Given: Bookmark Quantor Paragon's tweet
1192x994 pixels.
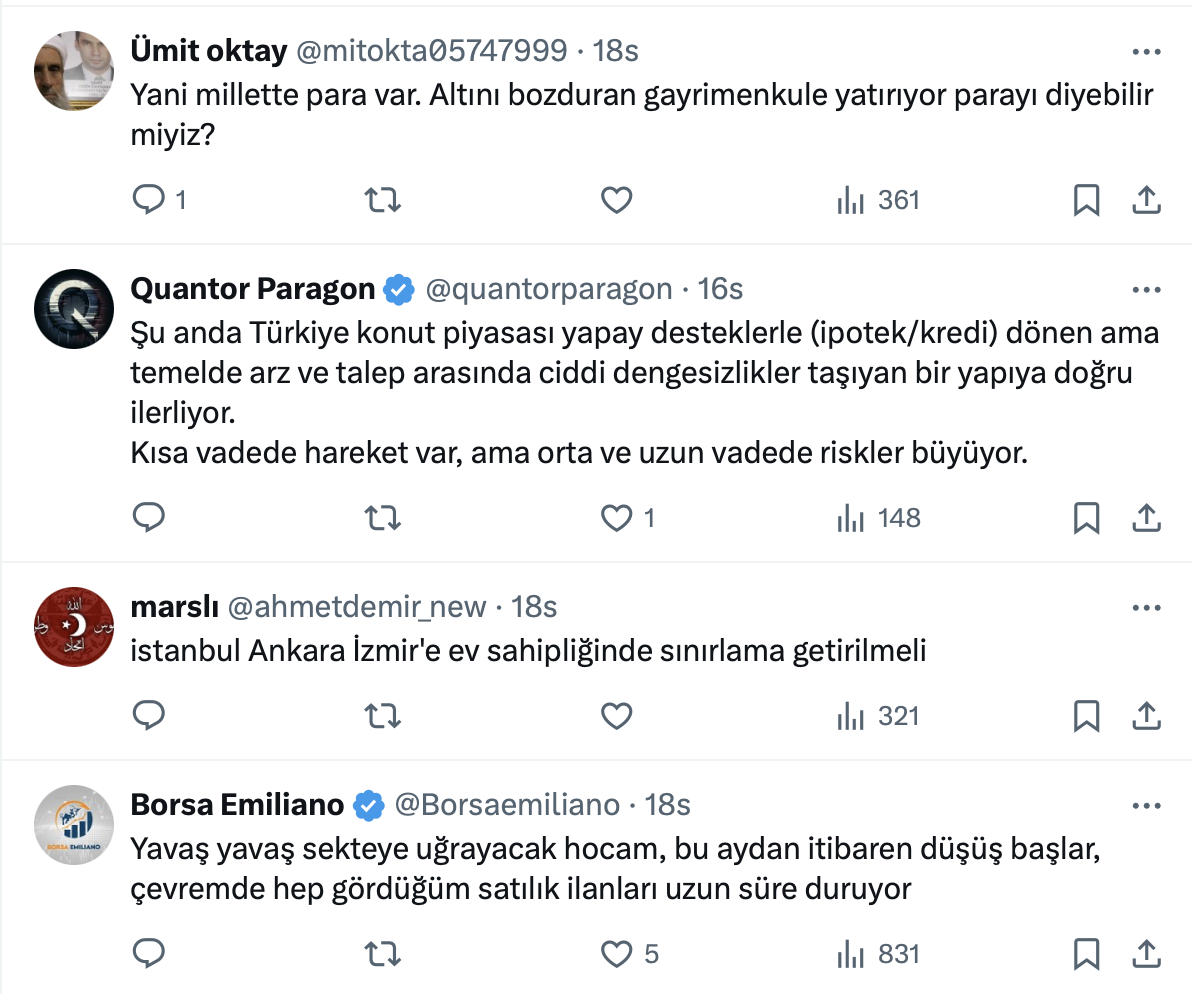Looking at the screenshot, I should pyautogui.click(x=1086, y=518).
